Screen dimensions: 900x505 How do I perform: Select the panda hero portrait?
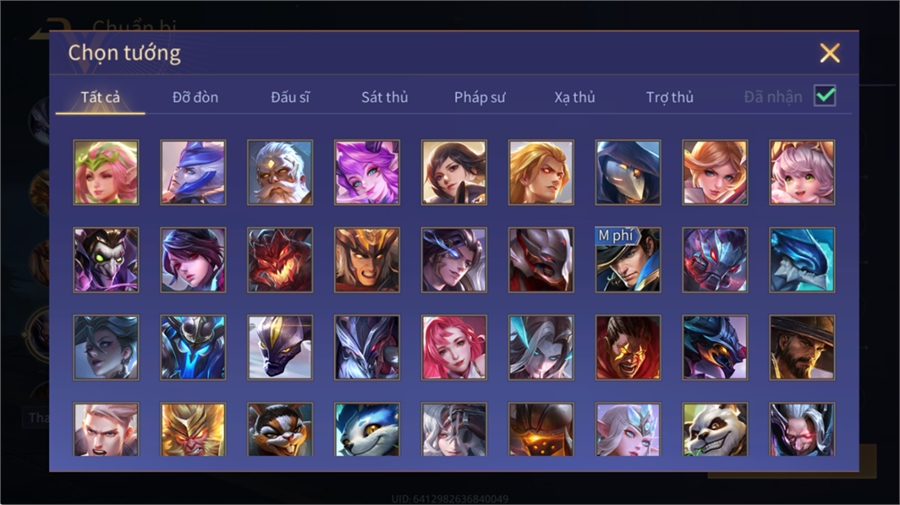pos(715,429)
